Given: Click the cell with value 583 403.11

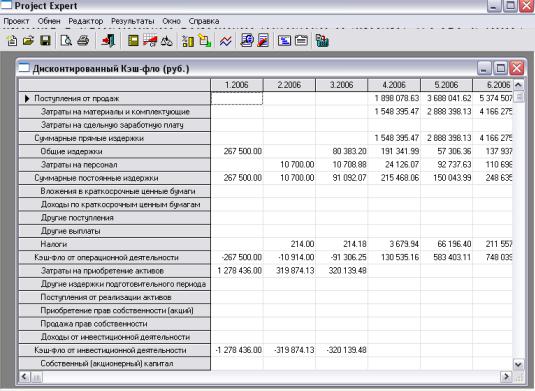Looking at the screenshot, I should [446, 258].
